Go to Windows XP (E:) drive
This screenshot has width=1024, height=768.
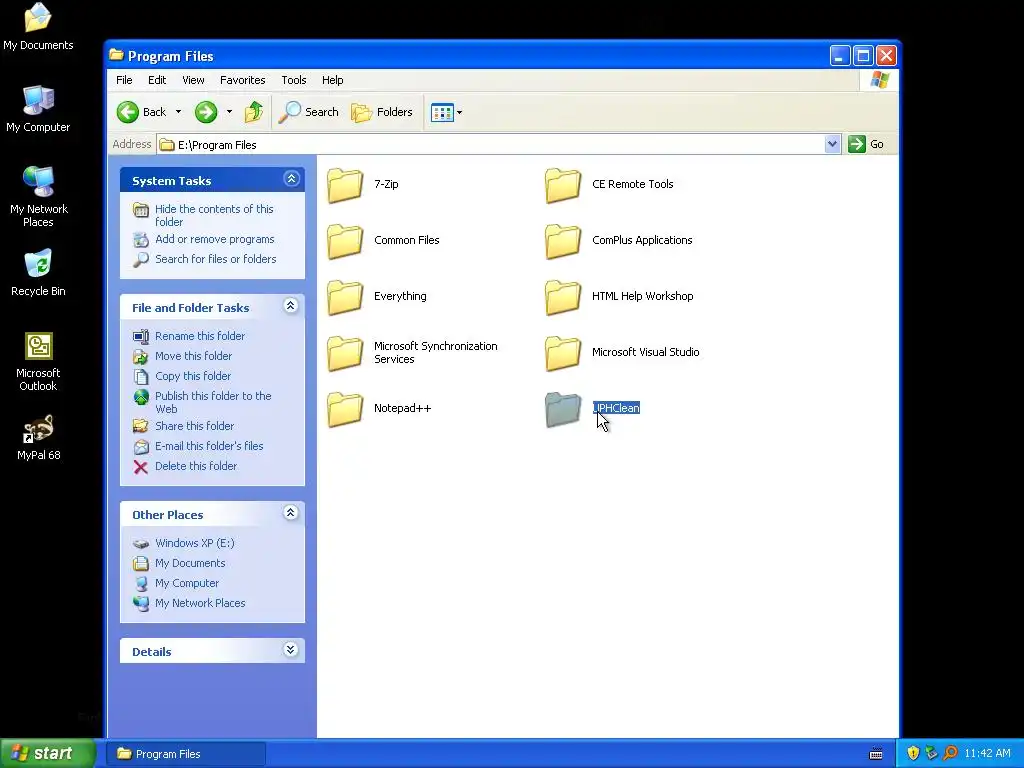click(x=195, y=543)
